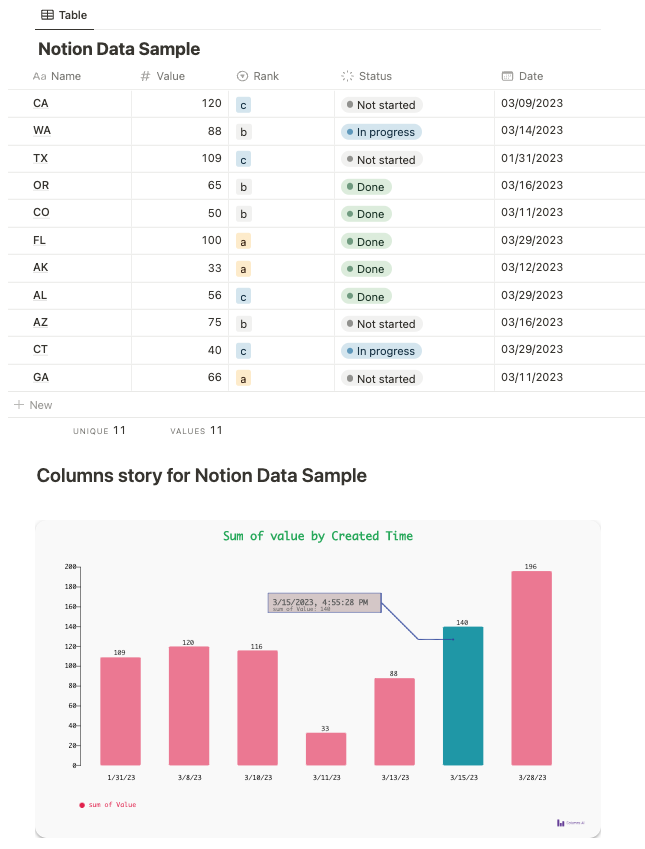Screen dimensions: 645x849
Task: Open the Done status in OR row
Action: coord(366,187)
